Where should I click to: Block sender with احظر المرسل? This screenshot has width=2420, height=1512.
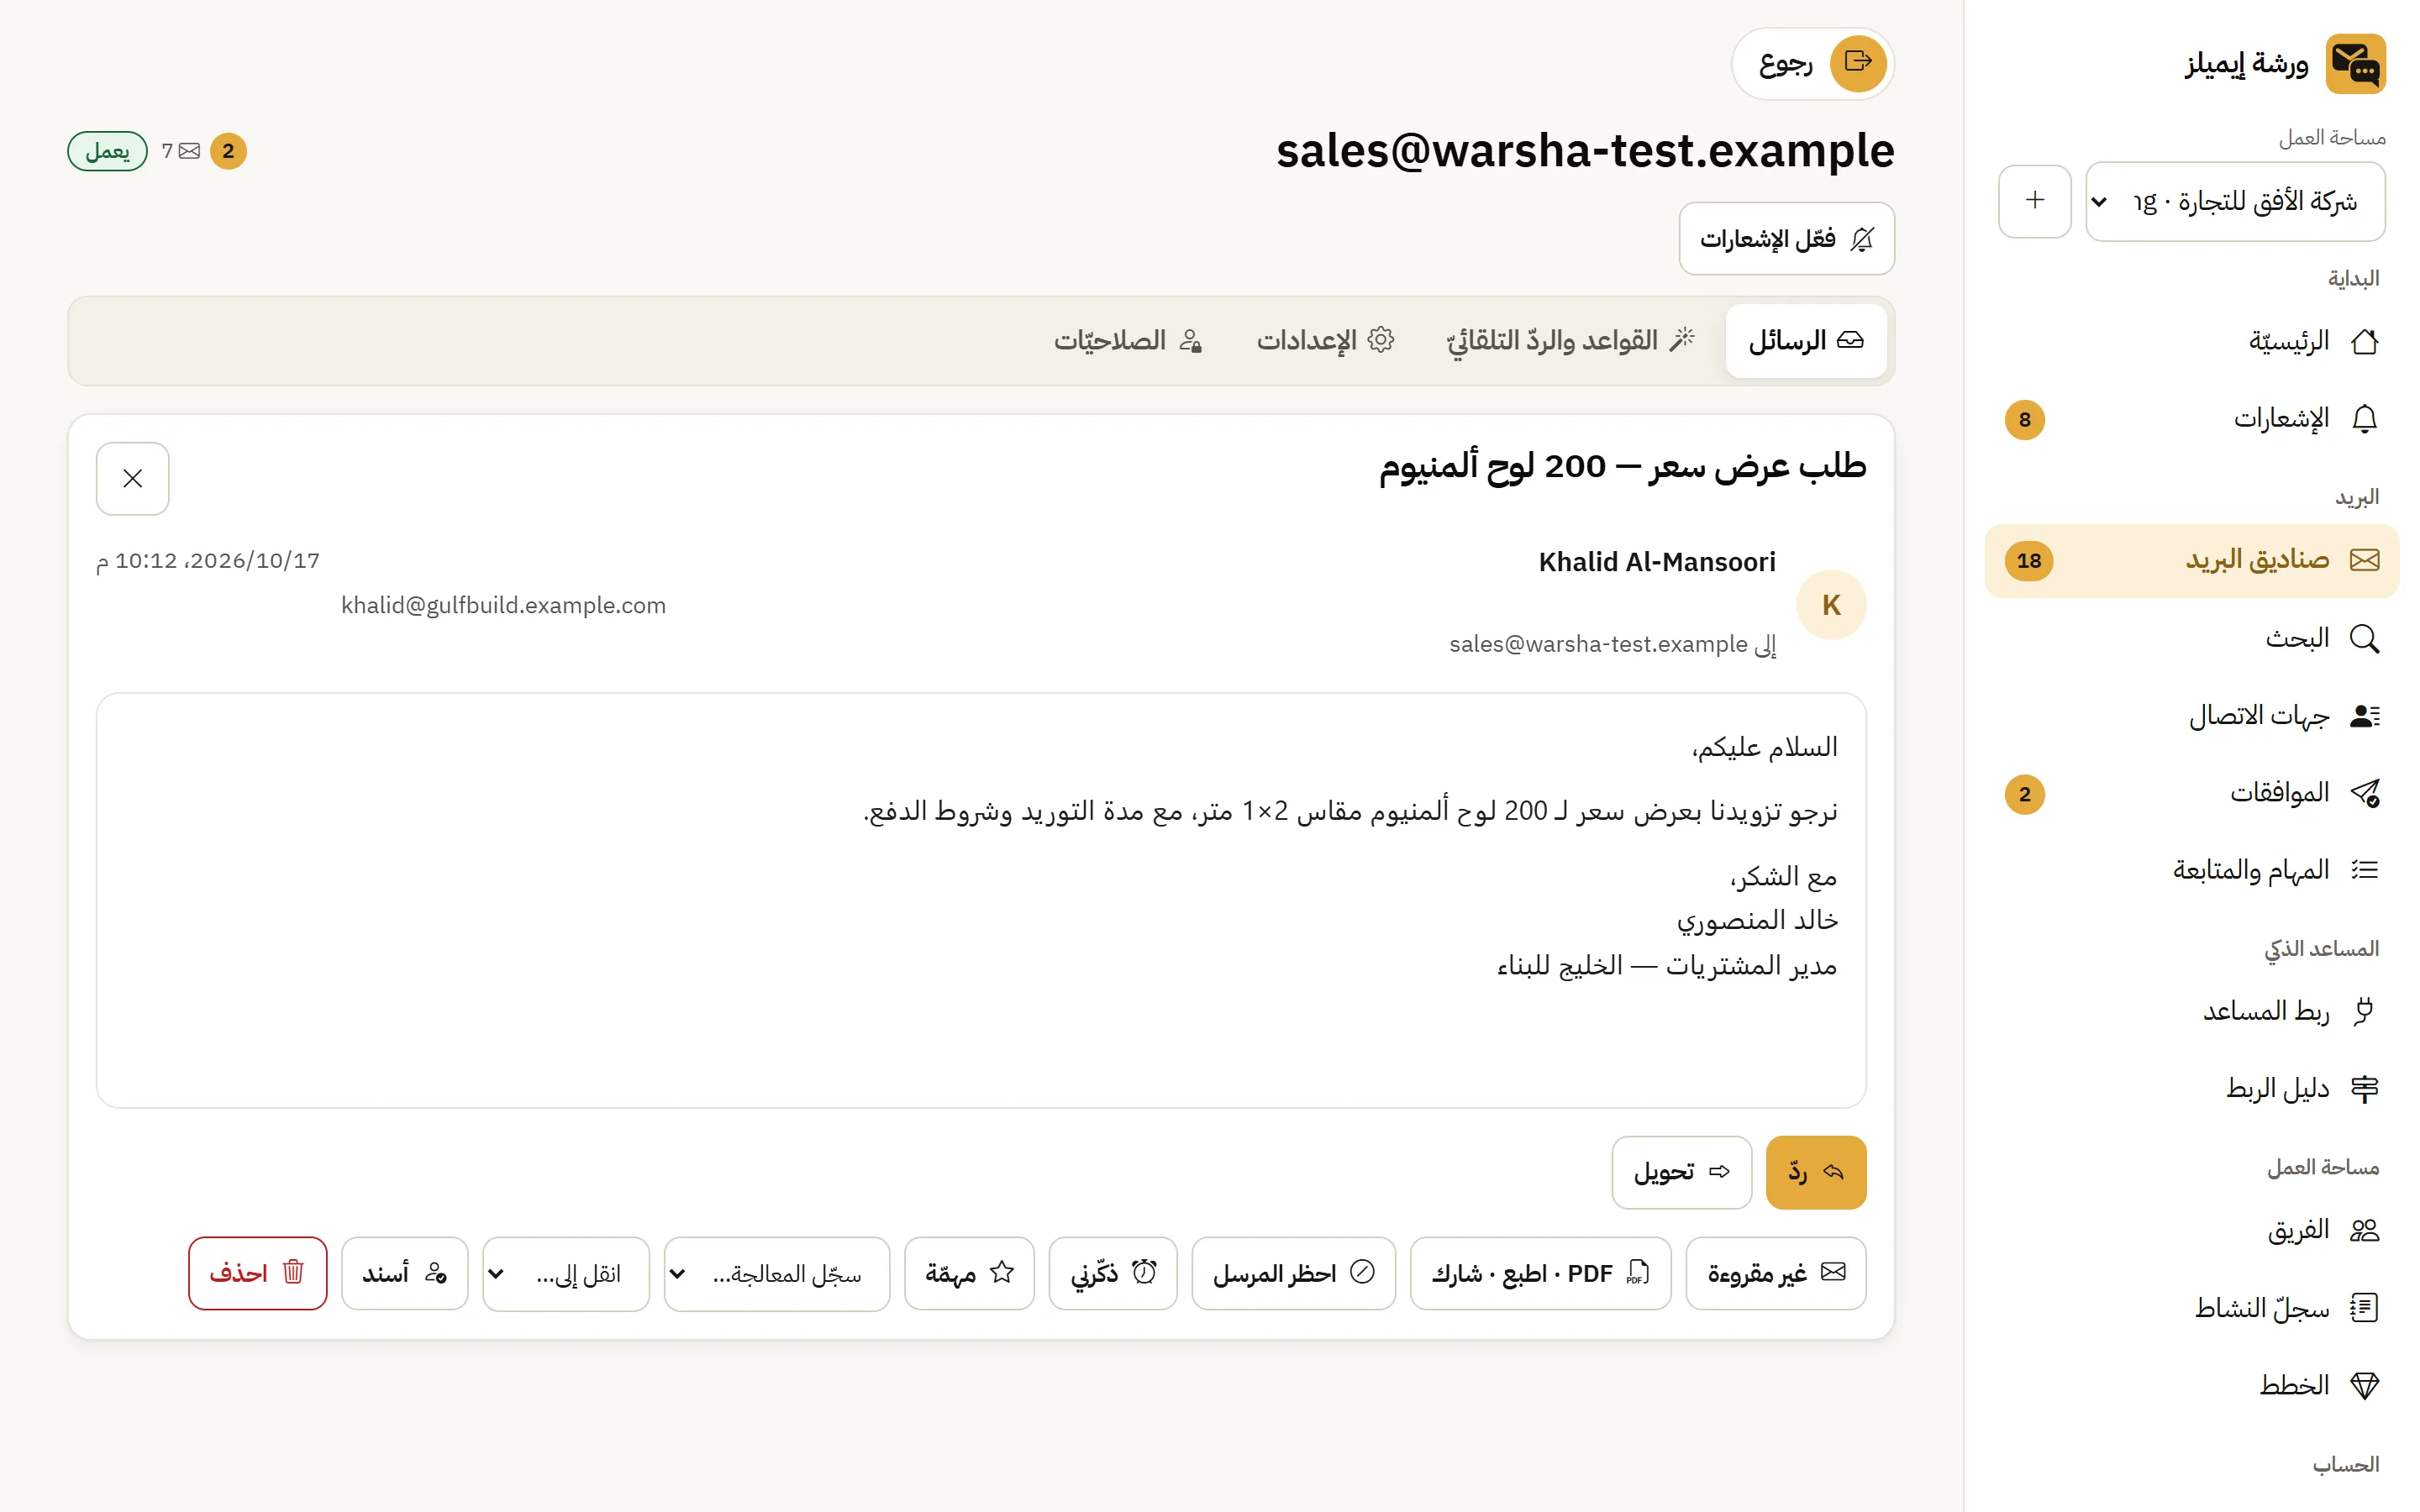click(x=1293, y=1273)
